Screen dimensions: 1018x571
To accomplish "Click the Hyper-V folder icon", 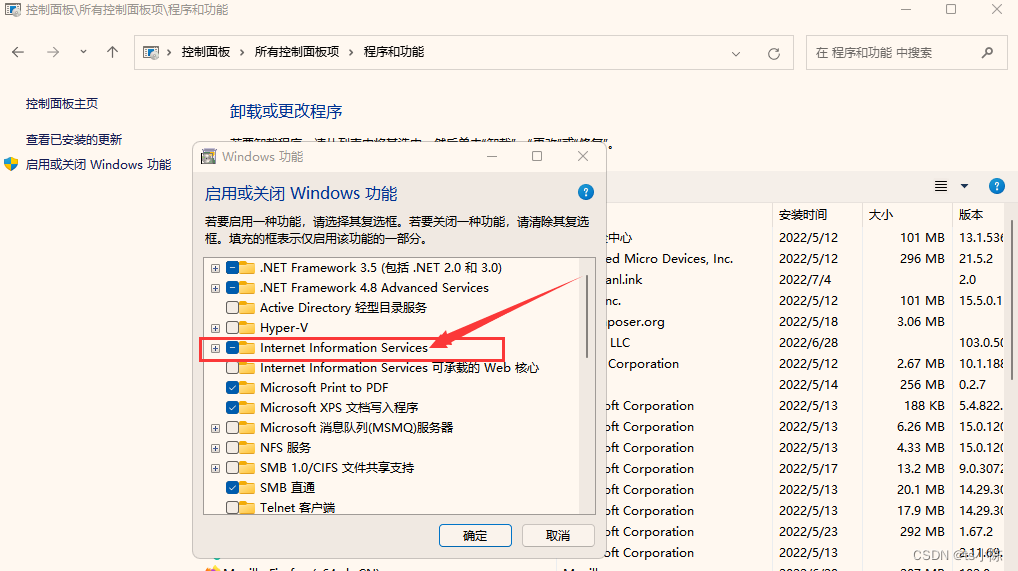I will click(x=247, y=327).
